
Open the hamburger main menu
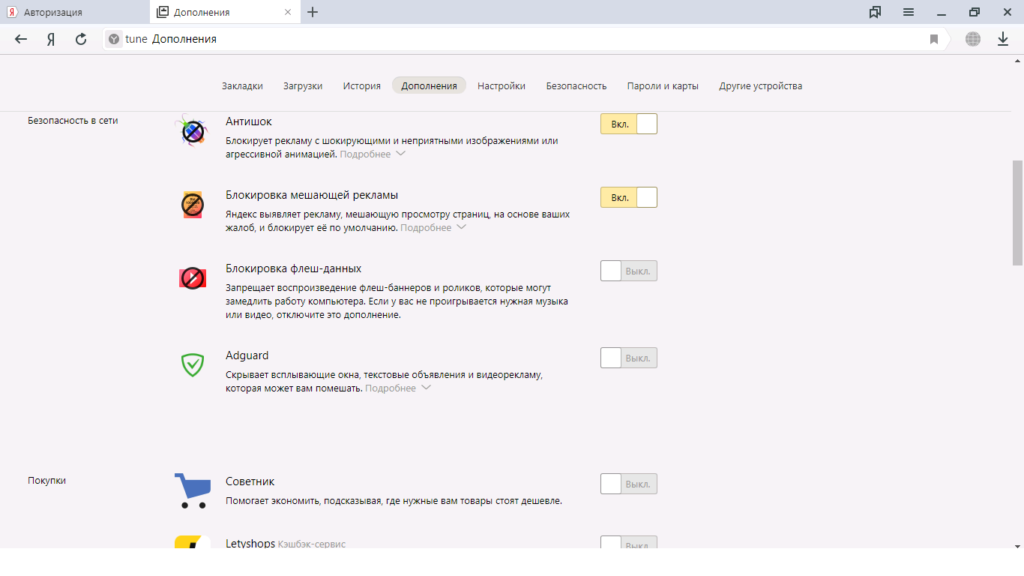908,12
